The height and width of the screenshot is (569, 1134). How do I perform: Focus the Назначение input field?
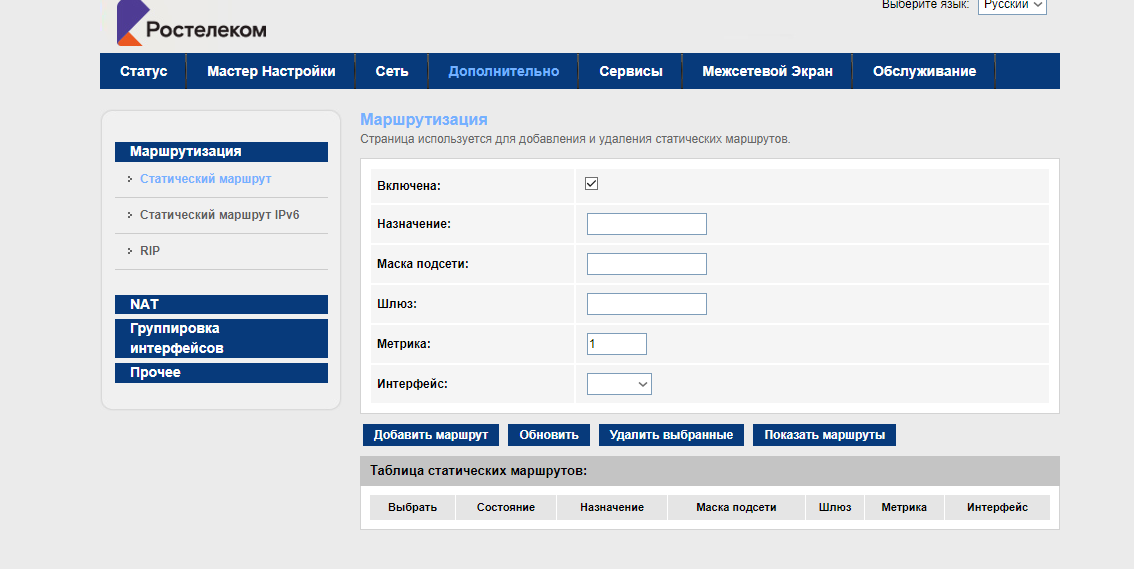pos(646,224)
